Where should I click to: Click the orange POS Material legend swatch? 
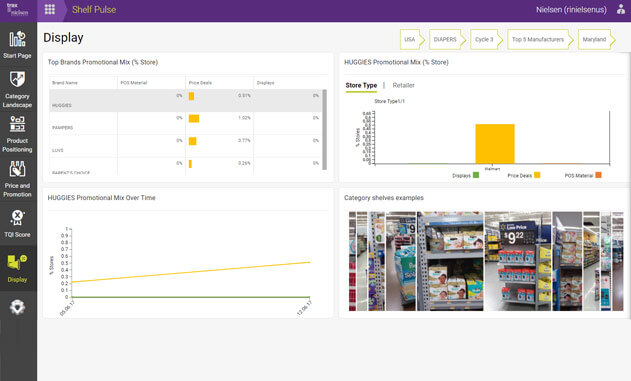[x=598, y=175]
